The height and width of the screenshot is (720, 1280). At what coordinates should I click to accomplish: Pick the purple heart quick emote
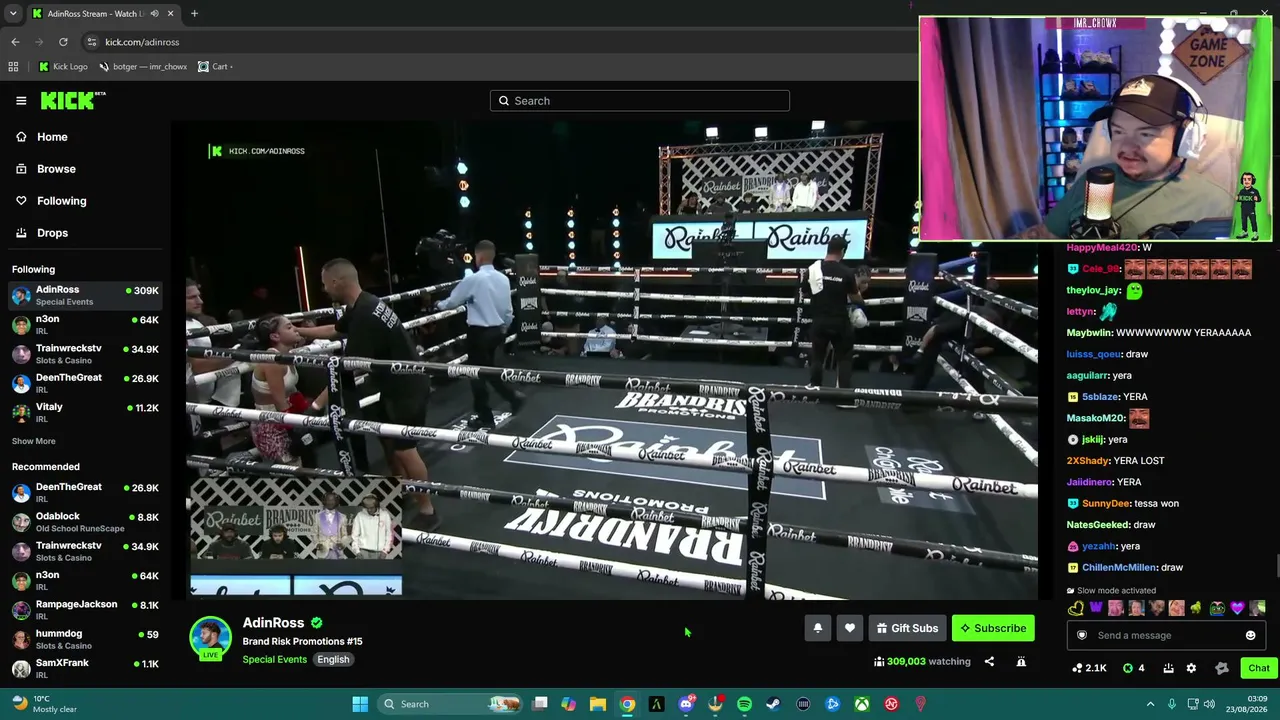[1237, 608]
